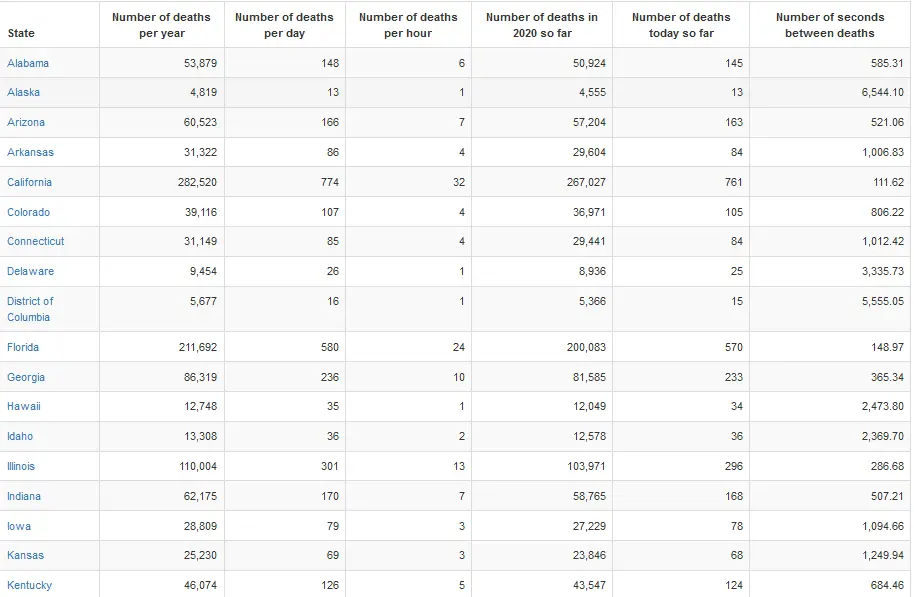The image size is (914, 597).
Task: Click Number of seconds between deaths header
Action: pos(830,25)
